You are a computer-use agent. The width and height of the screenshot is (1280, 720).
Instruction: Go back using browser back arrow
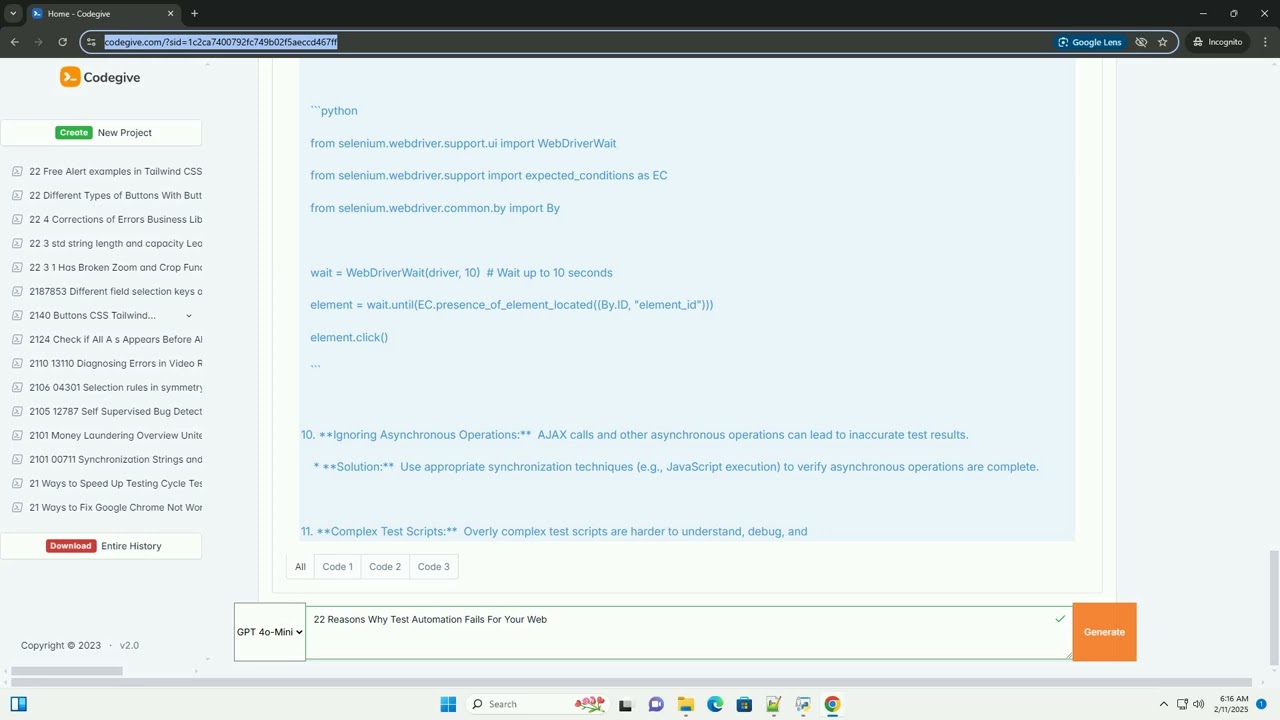14,42
